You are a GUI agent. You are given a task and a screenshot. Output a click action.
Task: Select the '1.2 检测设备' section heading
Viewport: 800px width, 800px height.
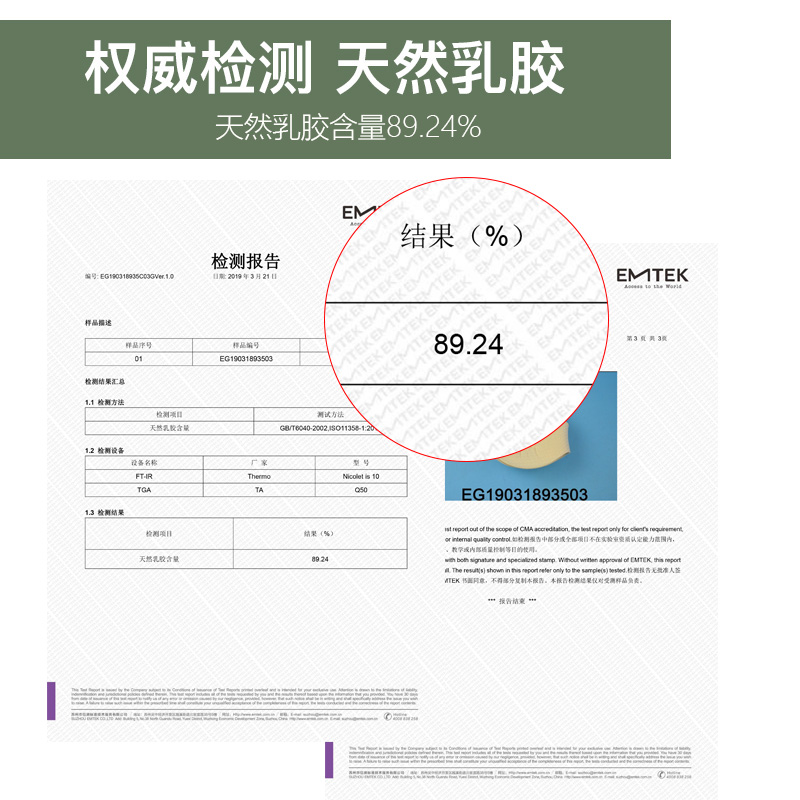[105, 451]
